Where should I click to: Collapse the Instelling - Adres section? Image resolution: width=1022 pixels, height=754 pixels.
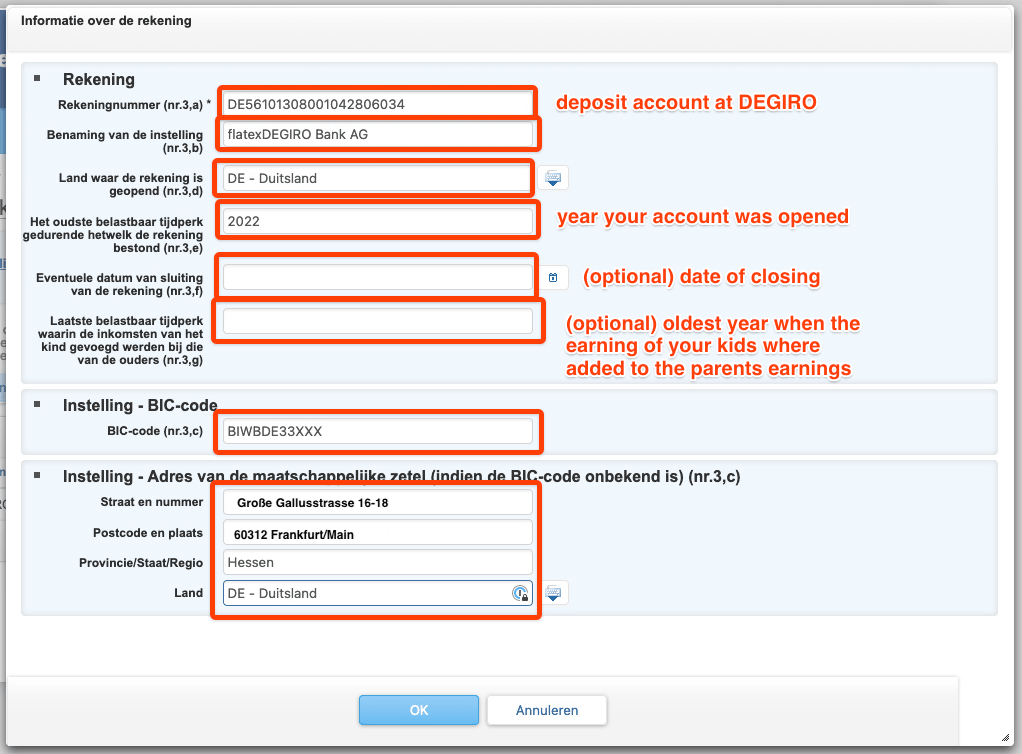(x=38, y=476)
